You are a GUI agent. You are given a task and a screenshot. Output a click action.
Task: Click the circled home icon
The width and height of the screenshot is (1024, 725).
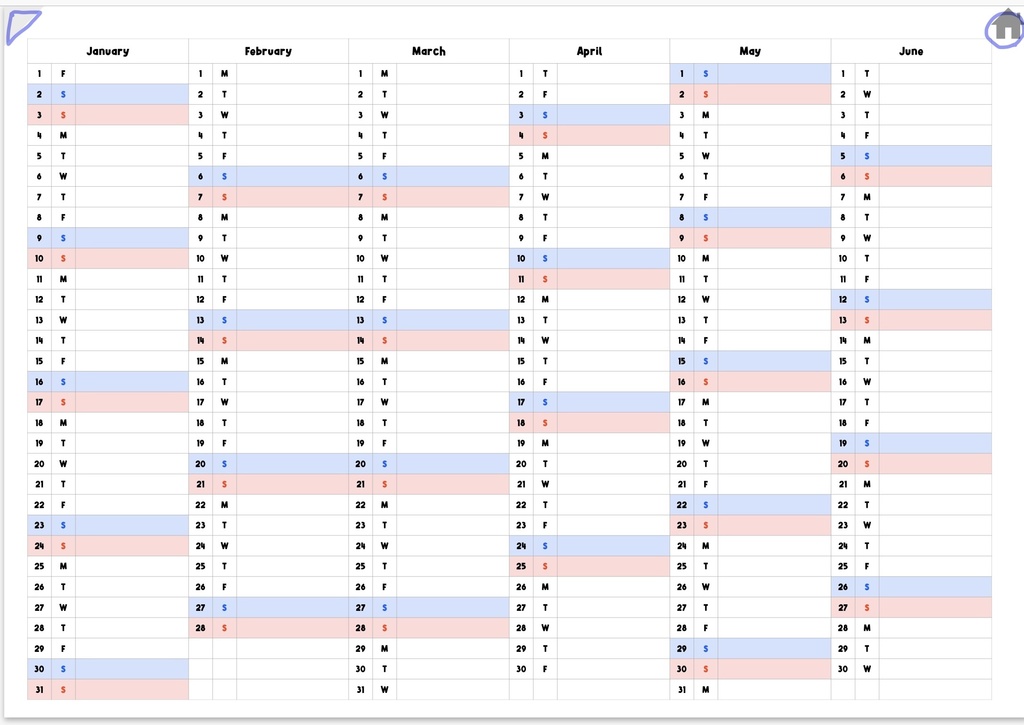click(x=1007, y=29)
